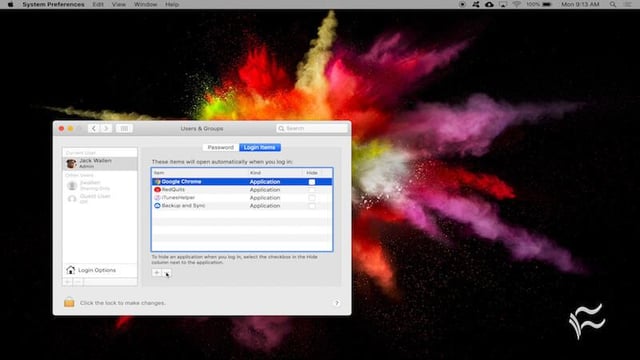Click the Application kind cell for Backup and Sync

pos(265,206)
